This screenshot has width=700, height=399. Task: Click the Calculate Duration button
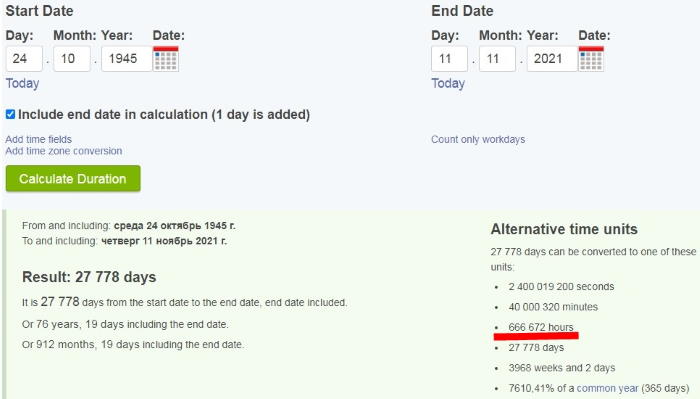(x=73, y=179)
